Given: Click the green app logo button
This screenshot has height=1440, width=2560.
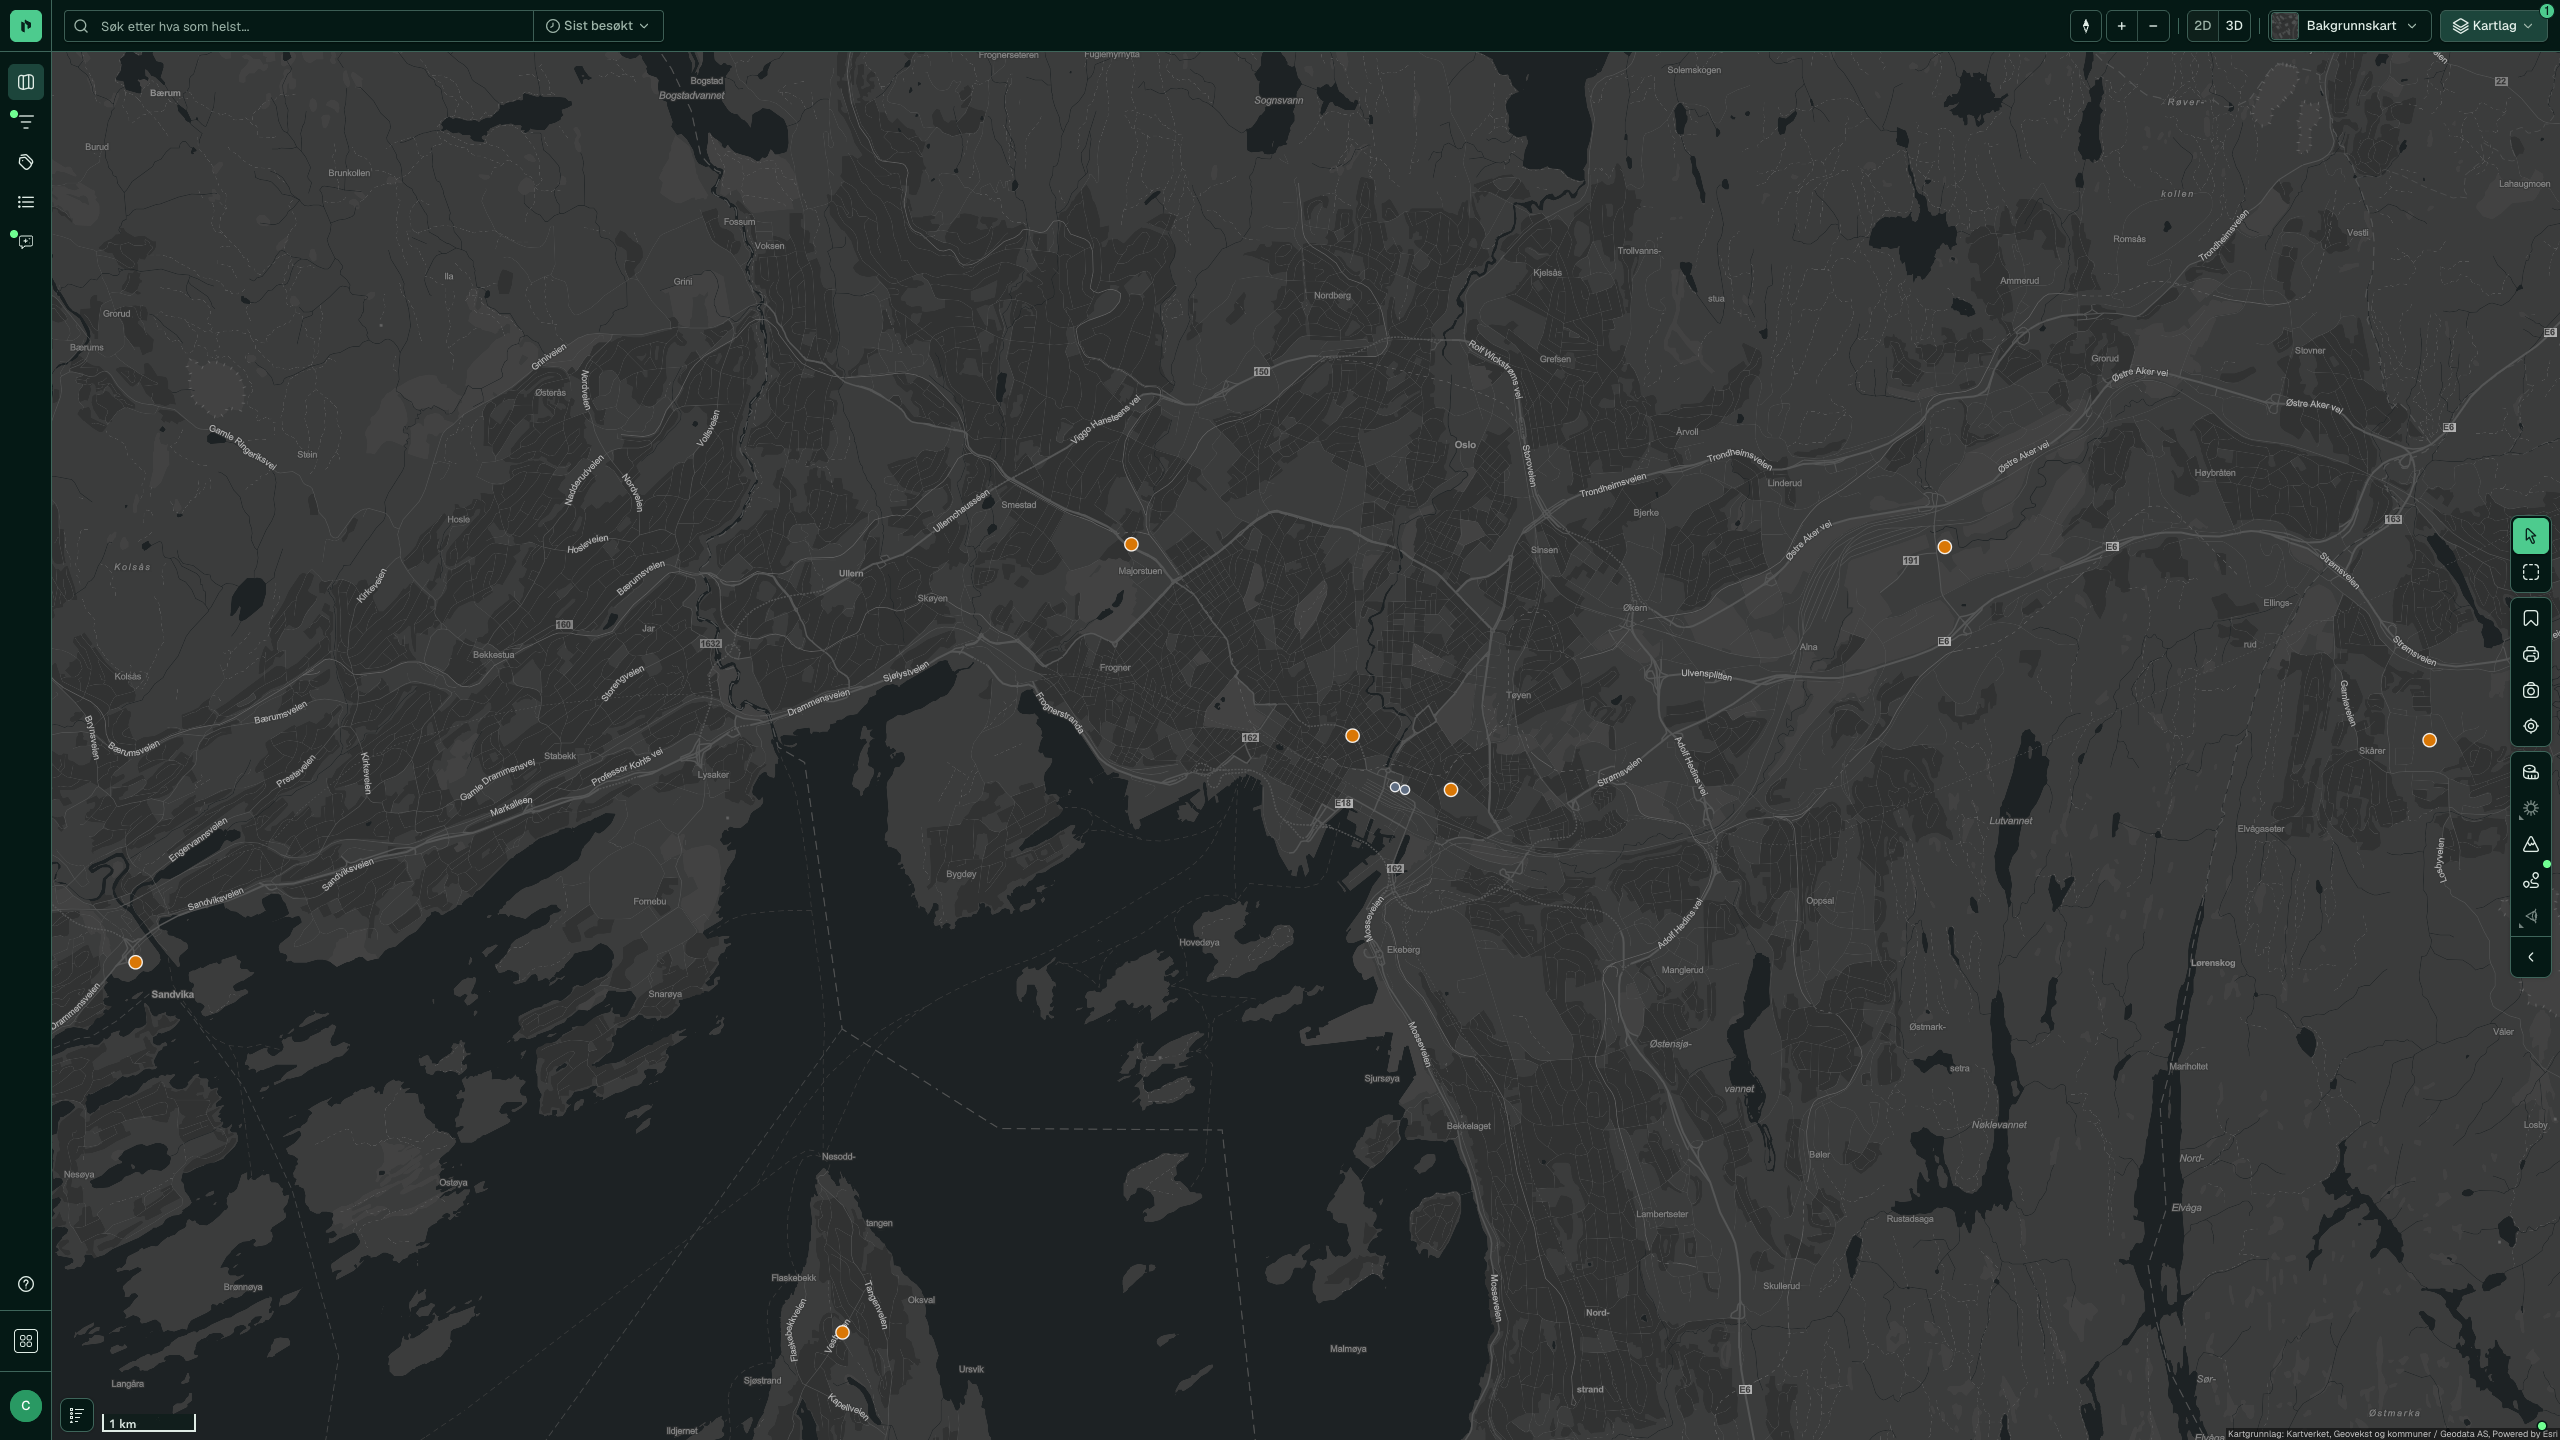Looking at the screenshot, I should coord(26,26).
